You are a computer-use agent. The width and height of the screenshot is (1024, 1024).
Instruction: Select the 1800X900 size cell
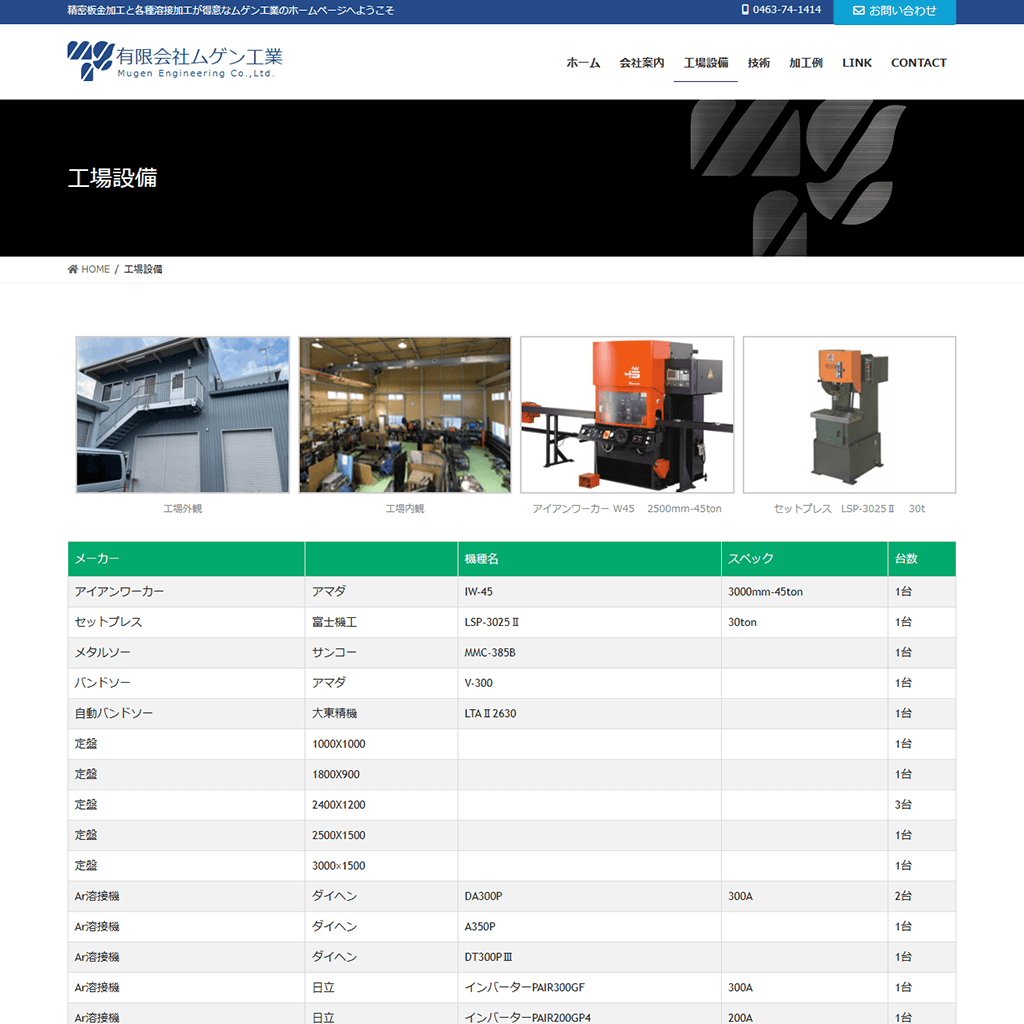[x=381, y=775]
